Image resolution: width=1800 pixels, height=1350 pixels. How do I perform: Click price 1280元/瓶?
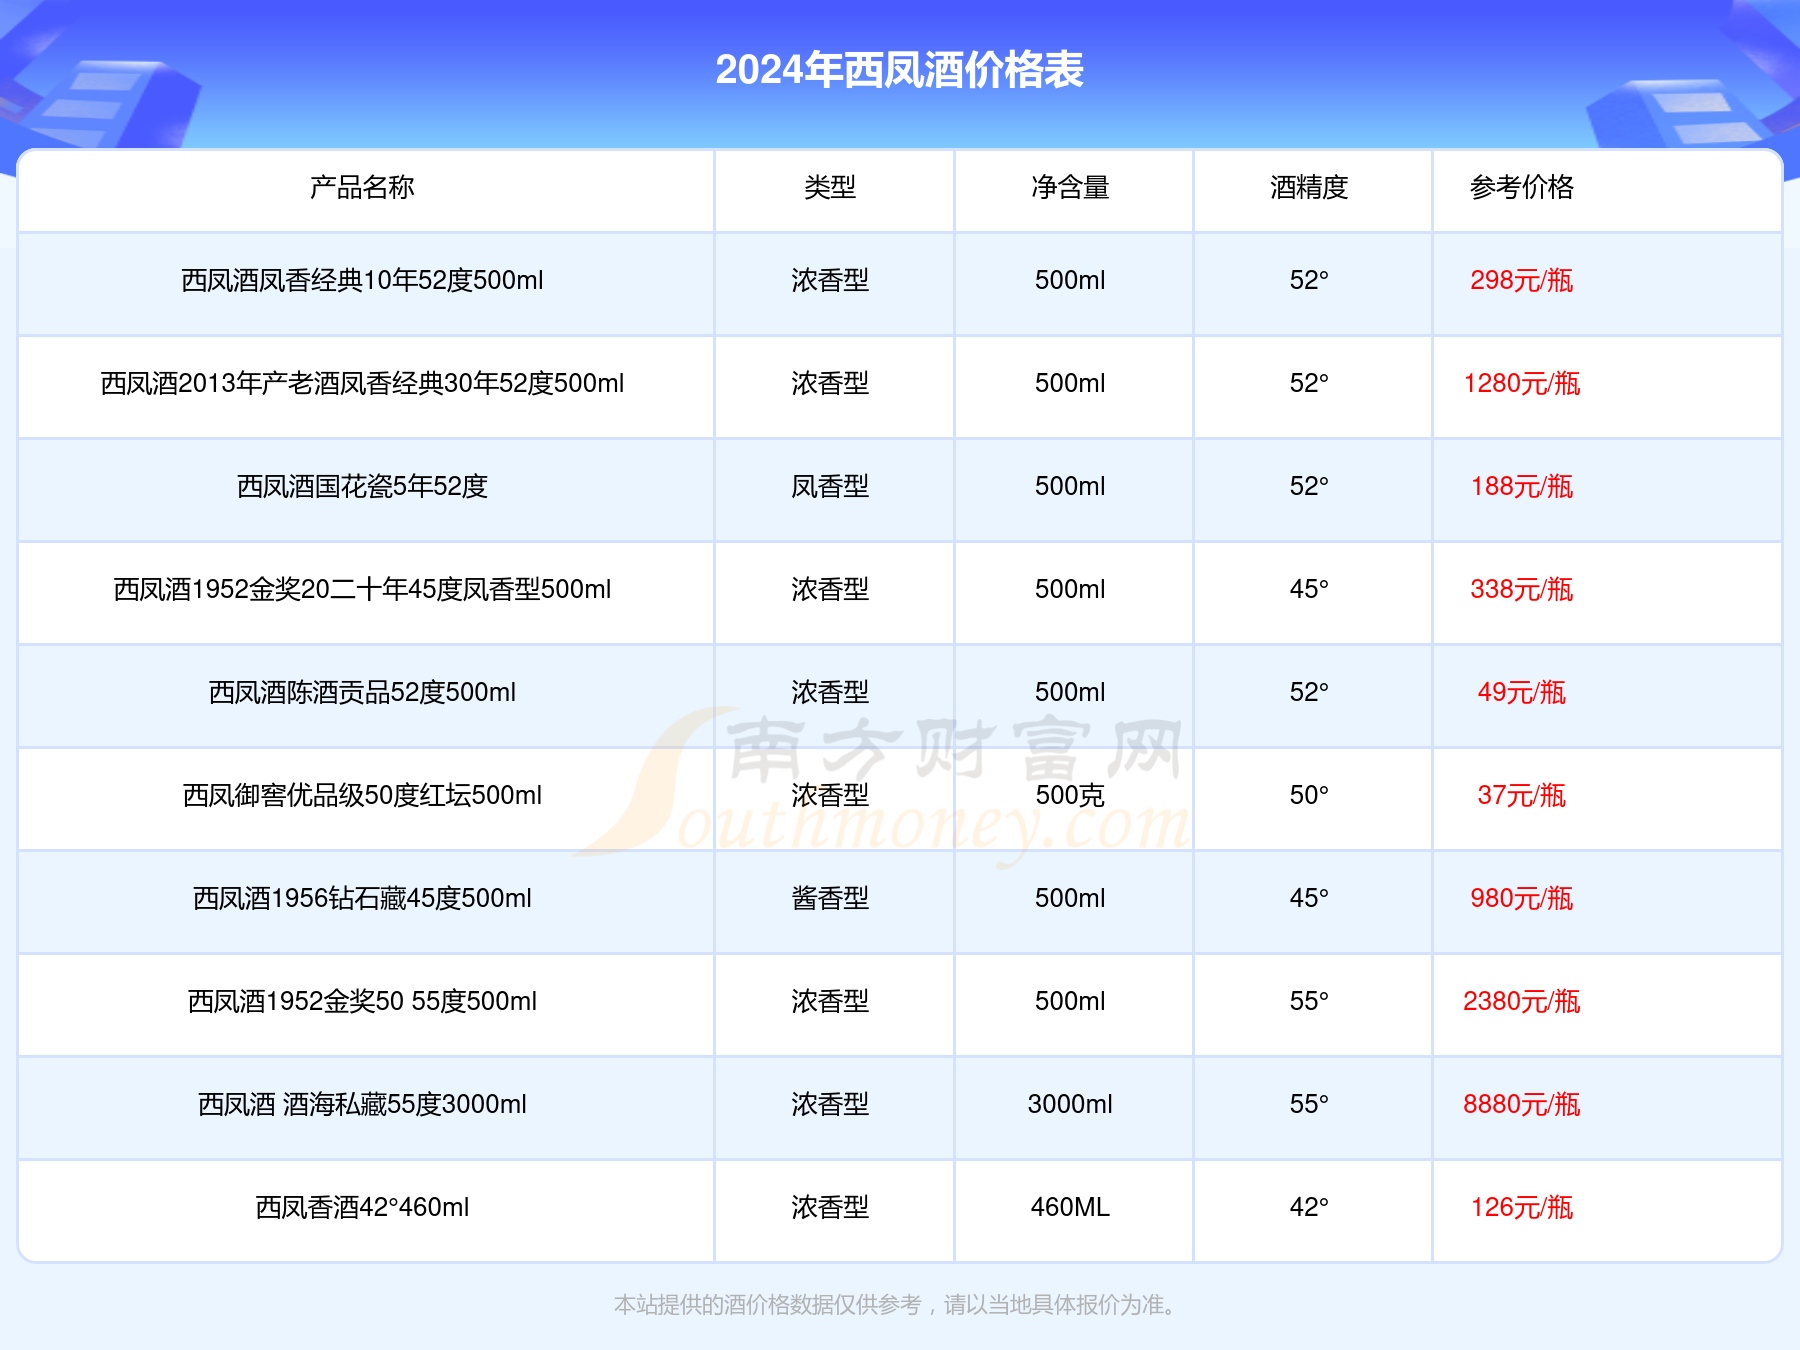pyautogui.click(x=1521, y=383)
